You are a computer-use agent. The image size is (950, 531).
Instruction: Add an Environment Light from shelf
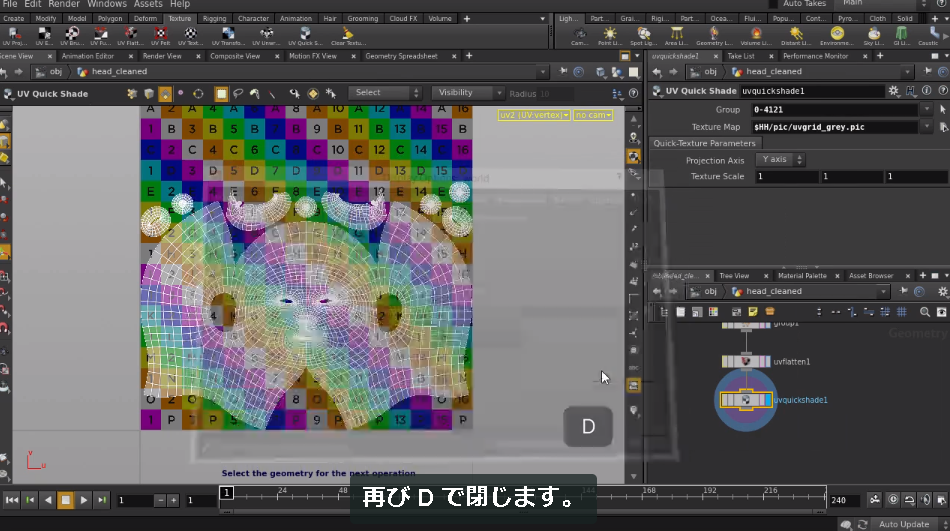point(837,36)
